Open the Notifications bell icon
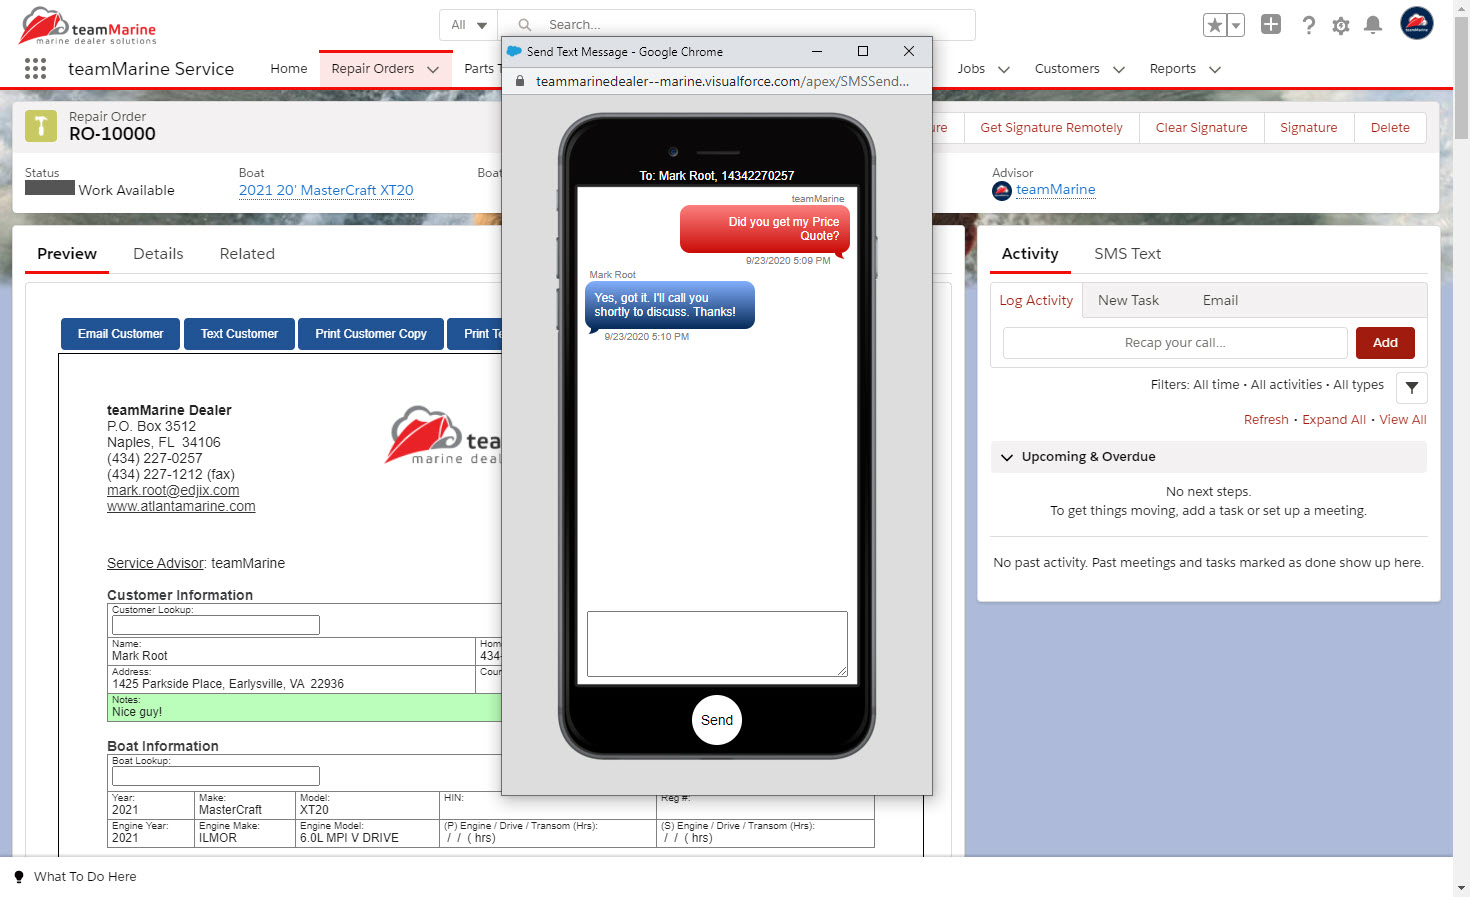 (x=1373, y=25)
